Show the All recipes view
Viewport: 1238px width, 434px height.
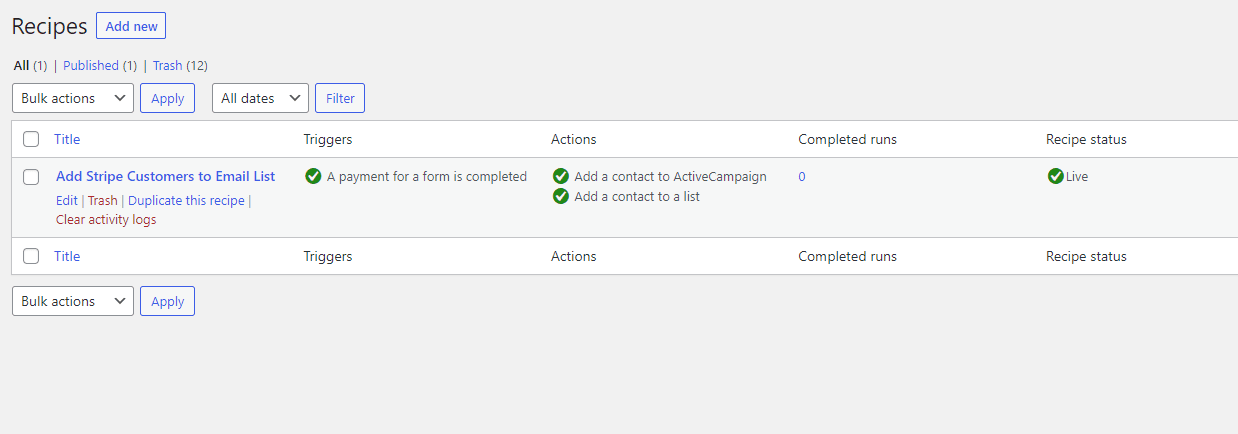click(21, 66)
